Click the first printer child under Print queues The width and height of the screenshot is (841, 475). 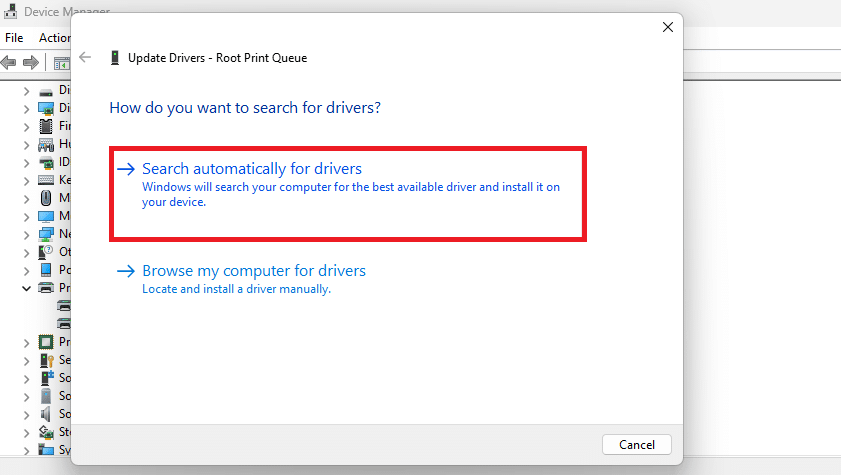[64, 306]
